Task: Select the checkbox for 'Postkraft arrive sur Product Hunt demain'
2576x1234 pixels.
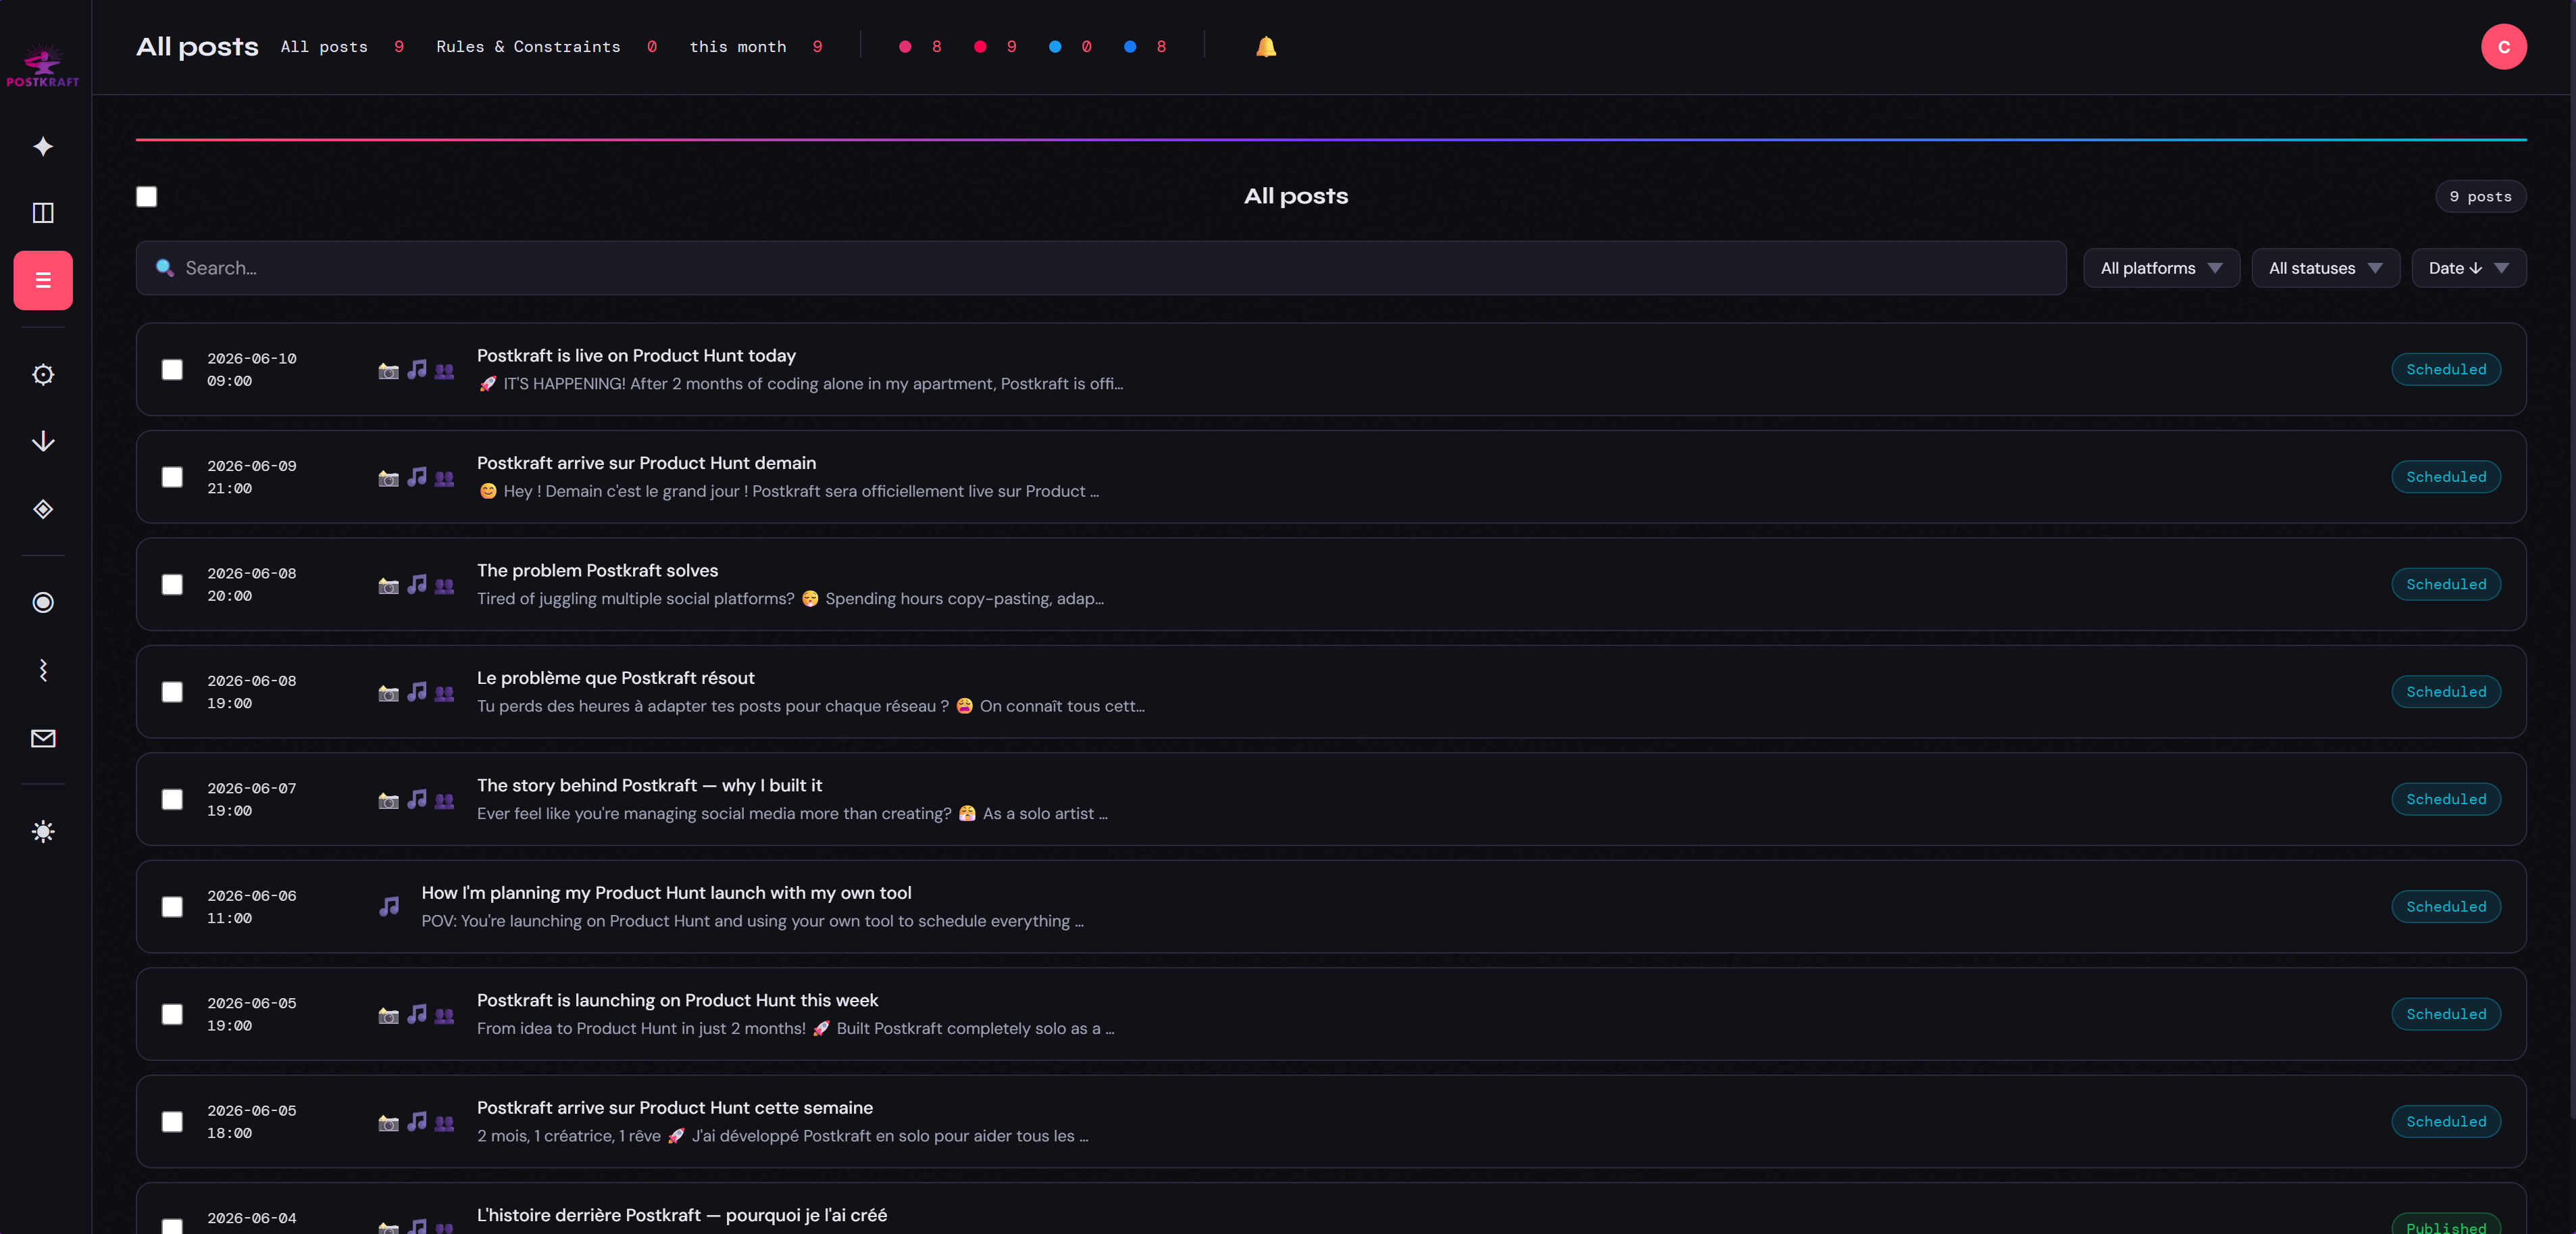Action: [172, 477]
